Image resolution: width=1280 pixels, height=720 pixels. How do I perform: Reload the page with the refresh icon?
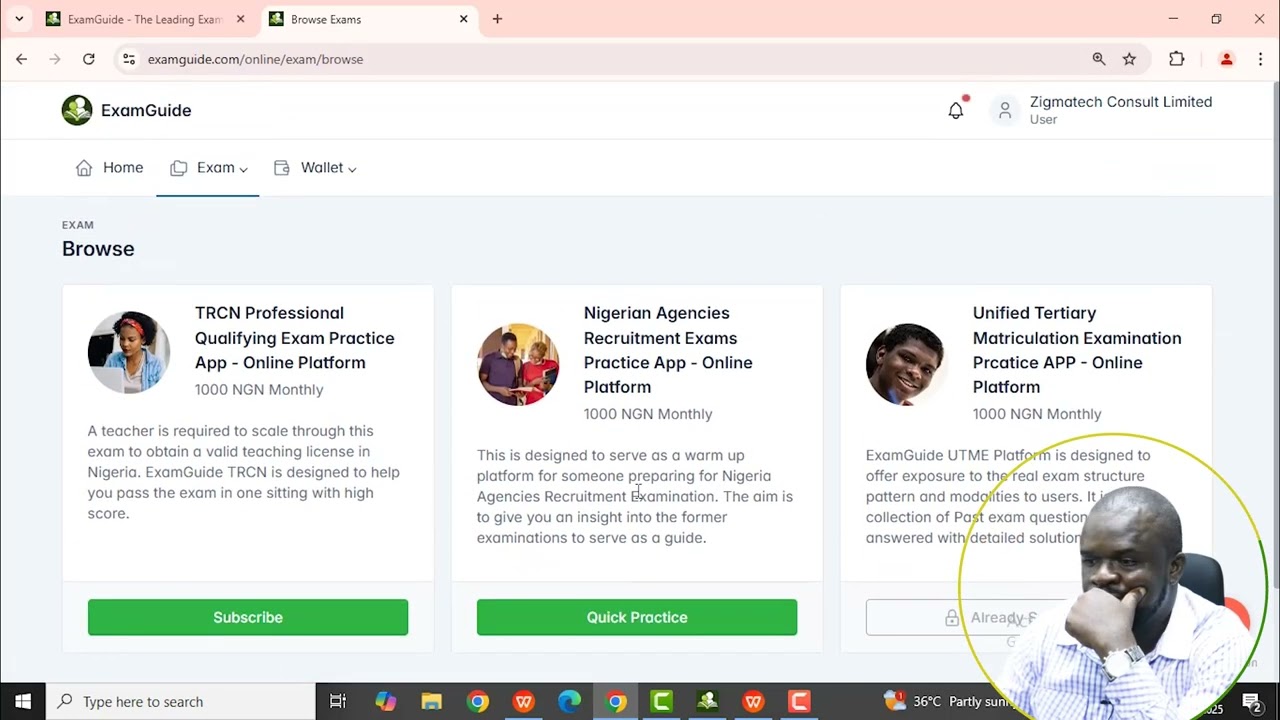(x=88, y=59)
